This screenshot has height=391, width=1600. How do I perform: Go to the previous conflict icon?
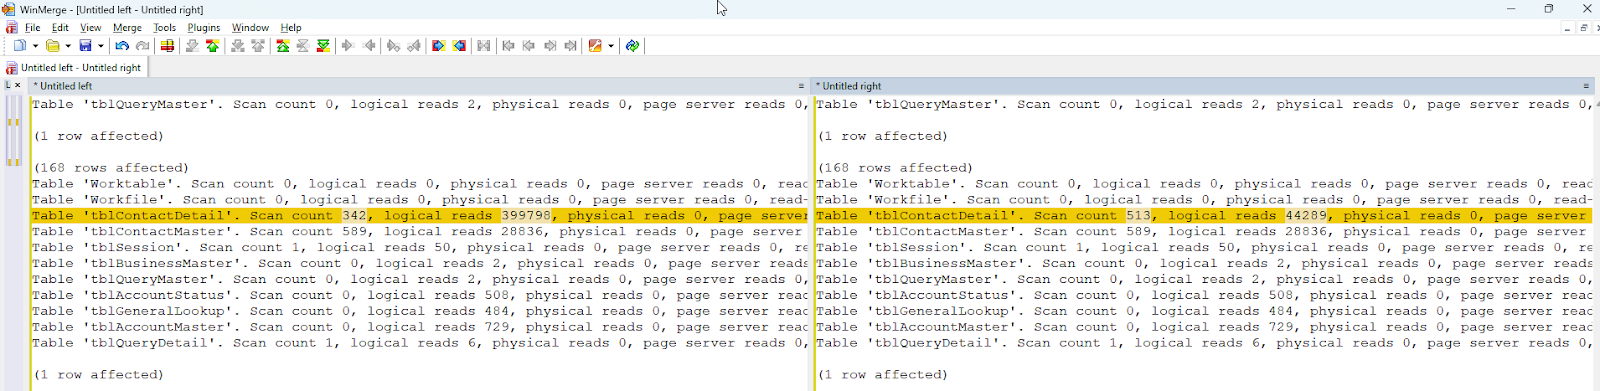click(x=258, y=46)
